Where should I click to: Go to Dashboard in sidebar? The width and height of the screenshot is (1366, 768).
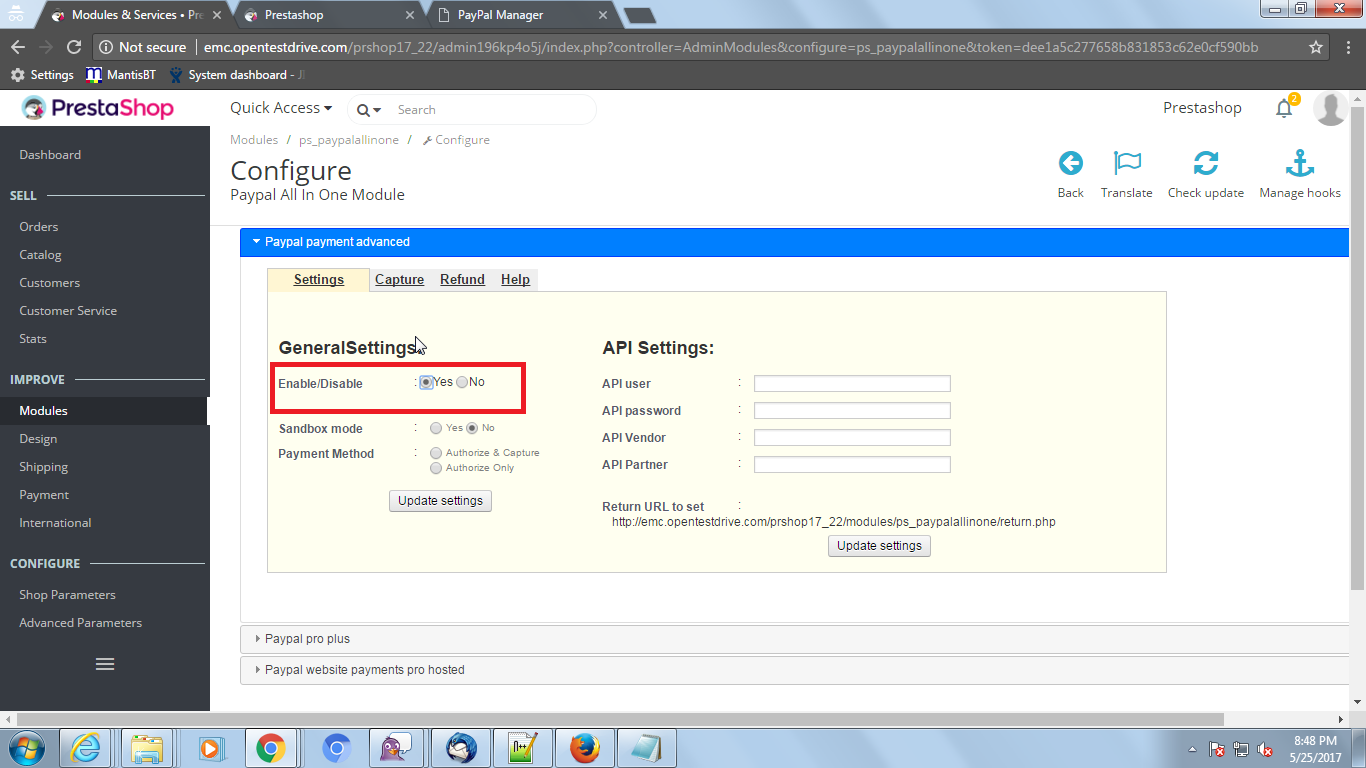(50, 155)
